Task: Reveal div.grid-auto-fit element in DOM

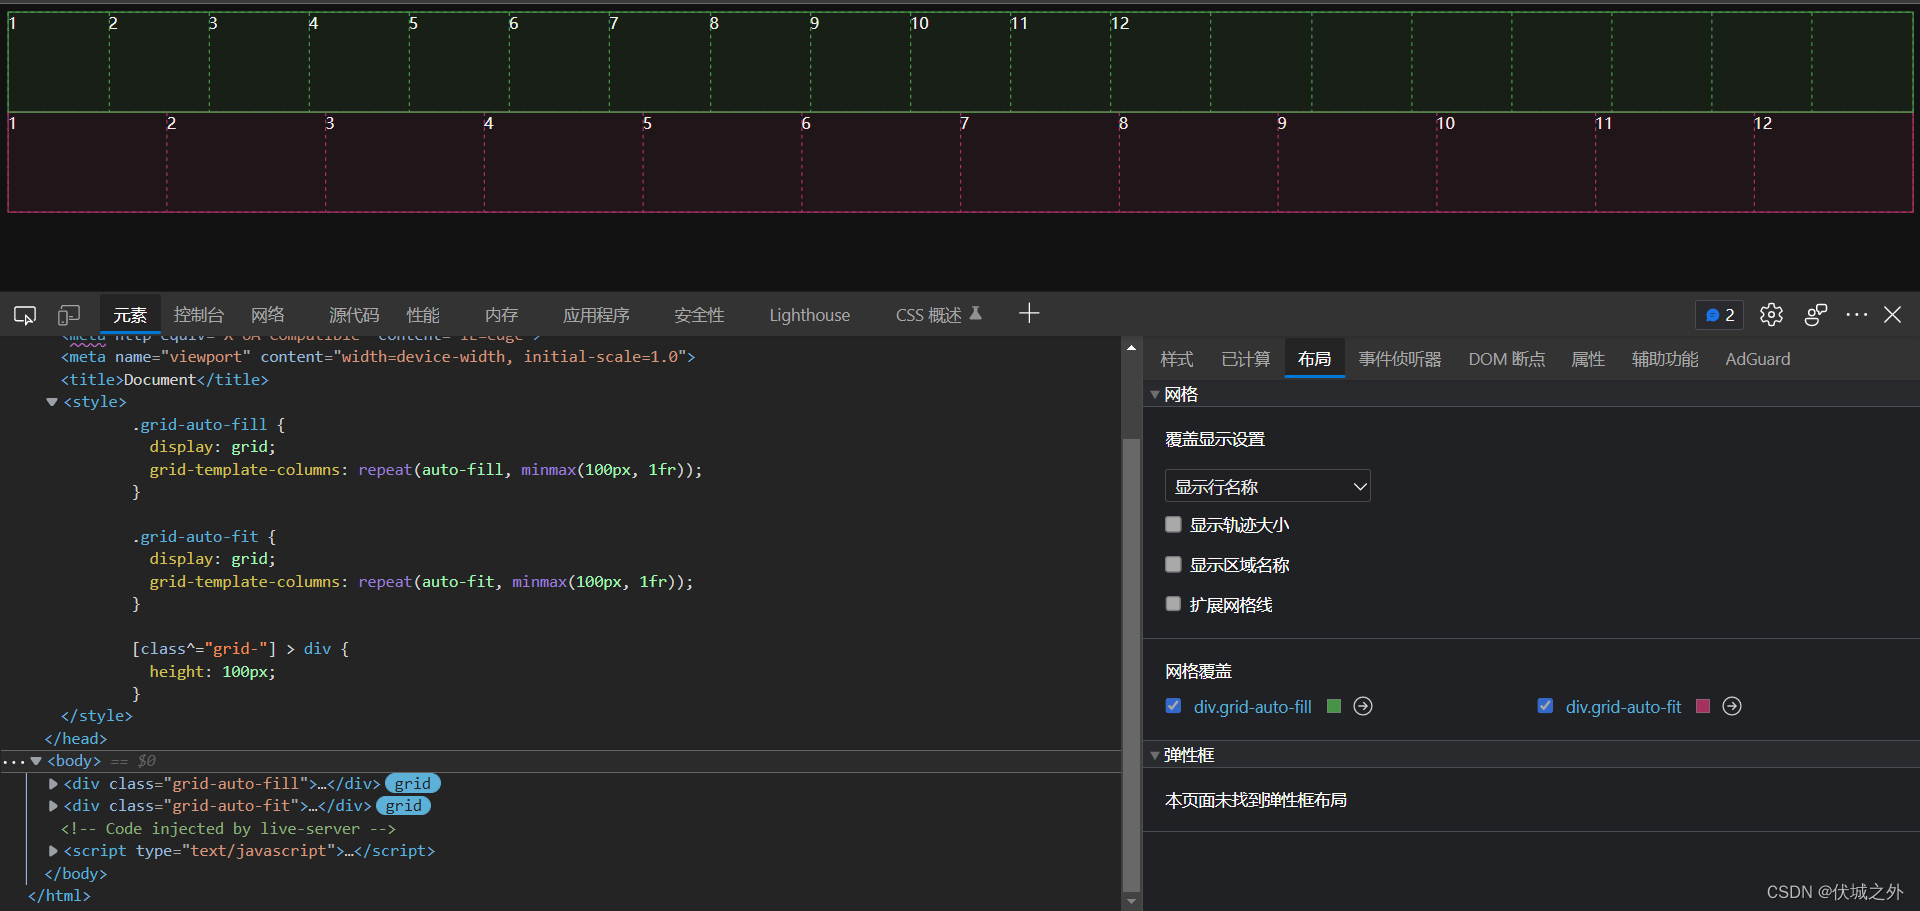Action: coord(1732,706)
